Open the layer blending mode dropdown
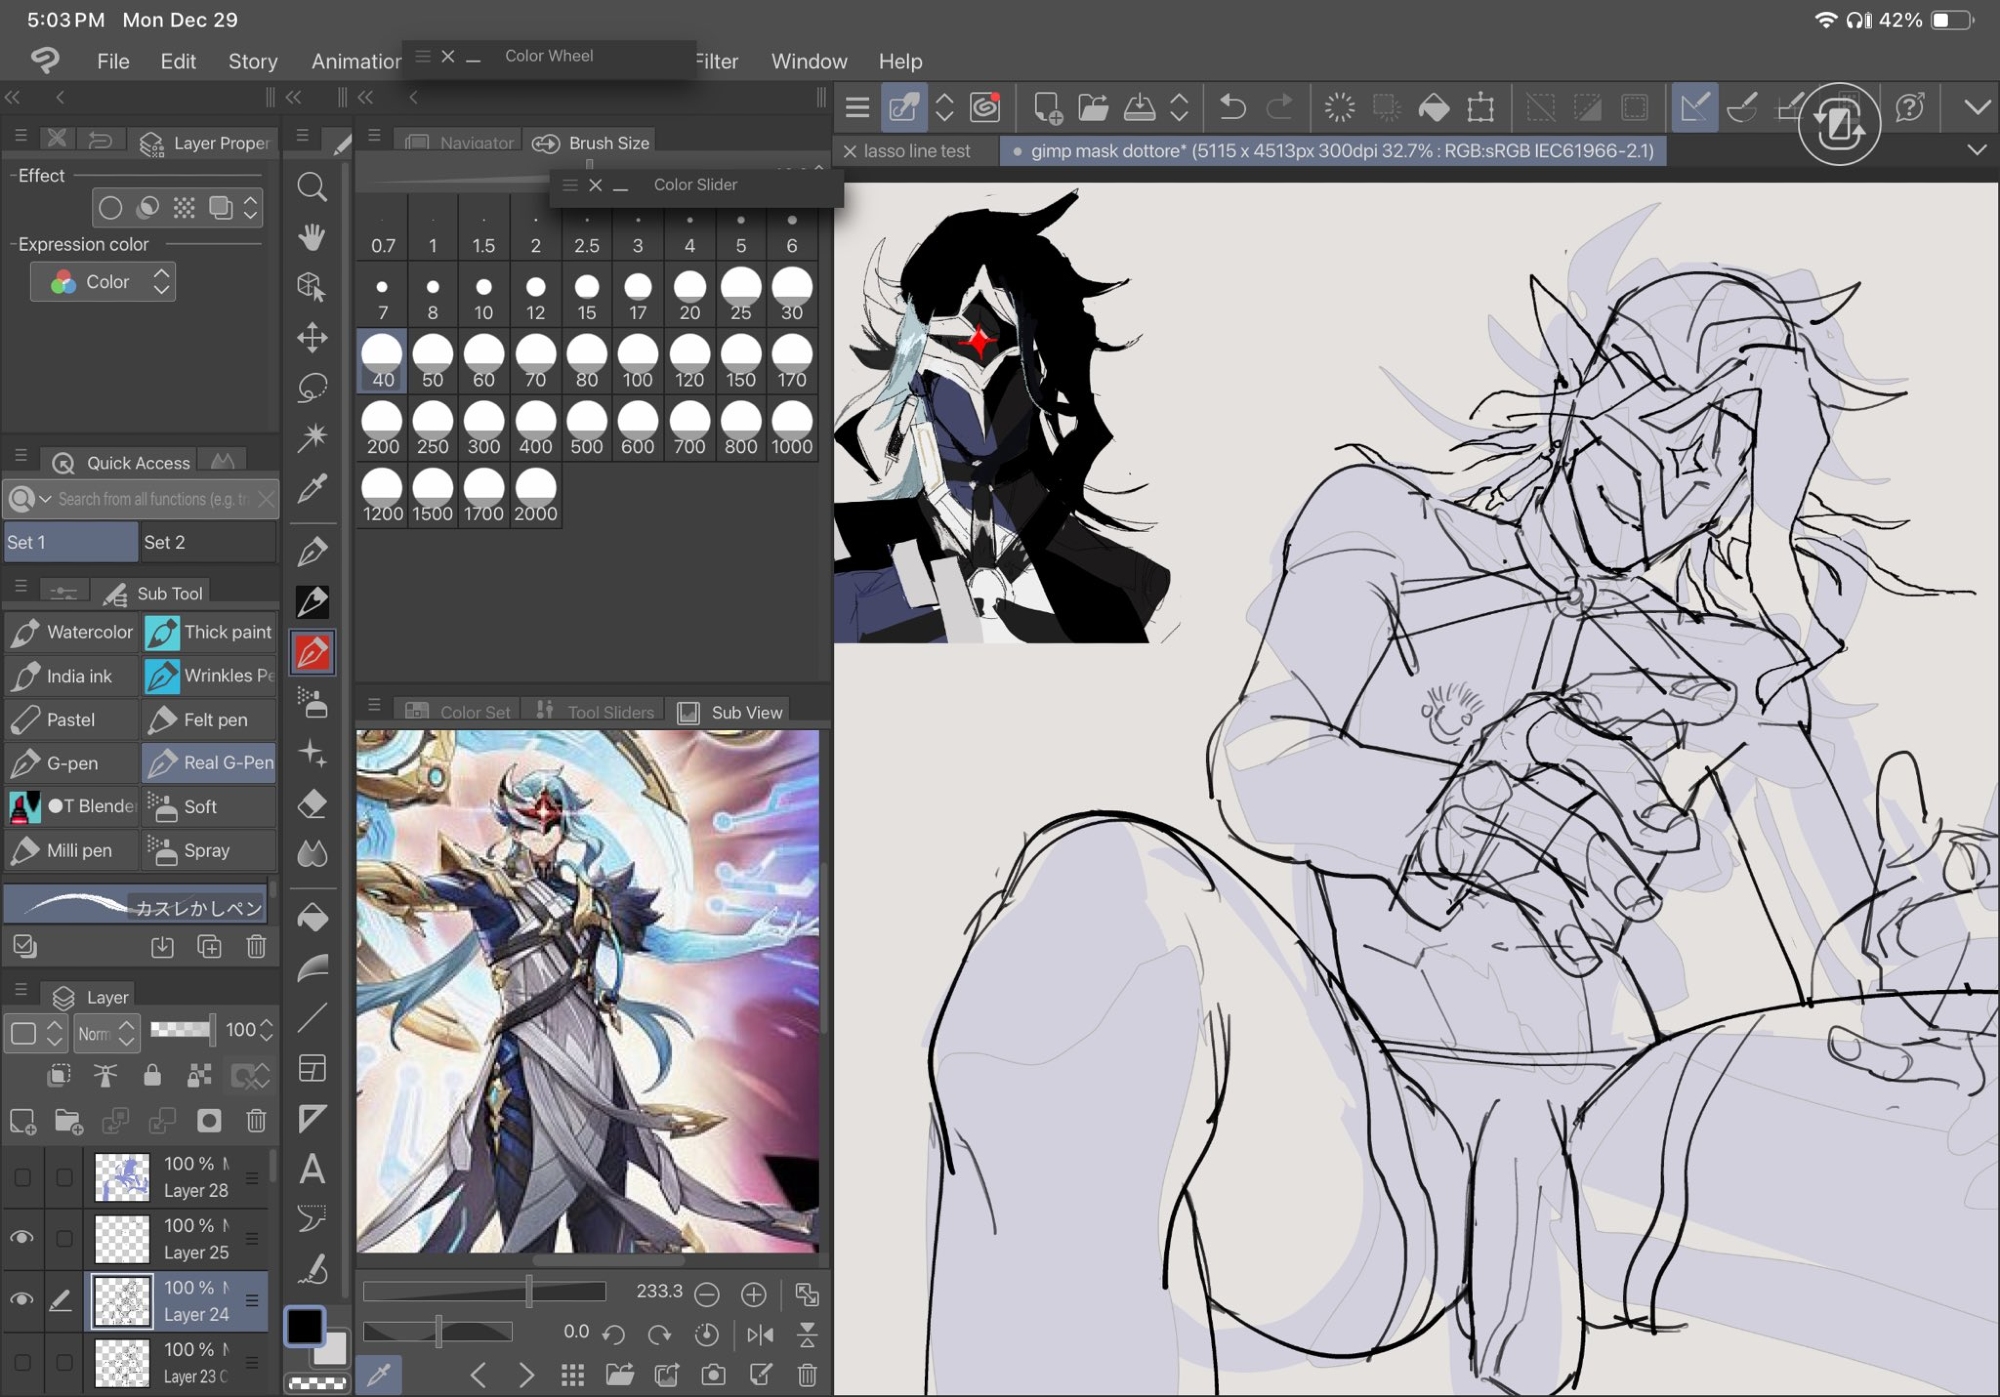The height and width of the screenshot is (1397, 2000). pyautogui.click(x=108, y=1033)
